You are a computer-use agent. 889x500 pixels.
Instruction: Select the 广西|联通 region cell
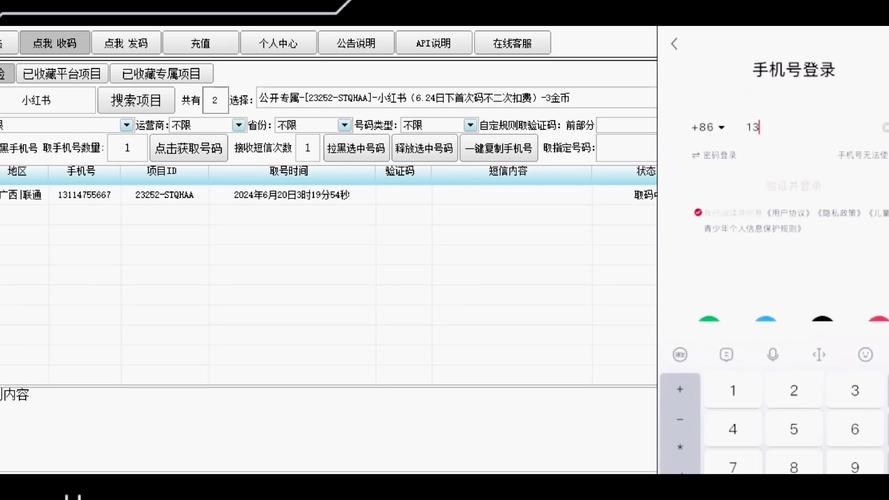pos(22,195)
